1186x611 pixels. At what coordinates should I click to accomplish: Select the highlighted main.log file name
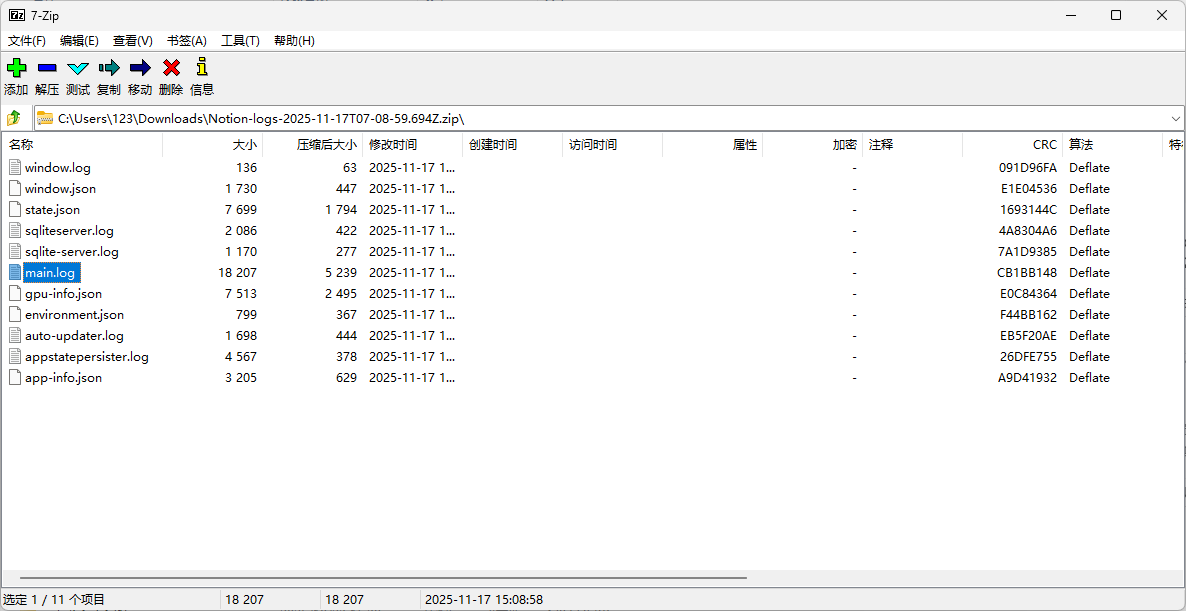coord(51,272)
